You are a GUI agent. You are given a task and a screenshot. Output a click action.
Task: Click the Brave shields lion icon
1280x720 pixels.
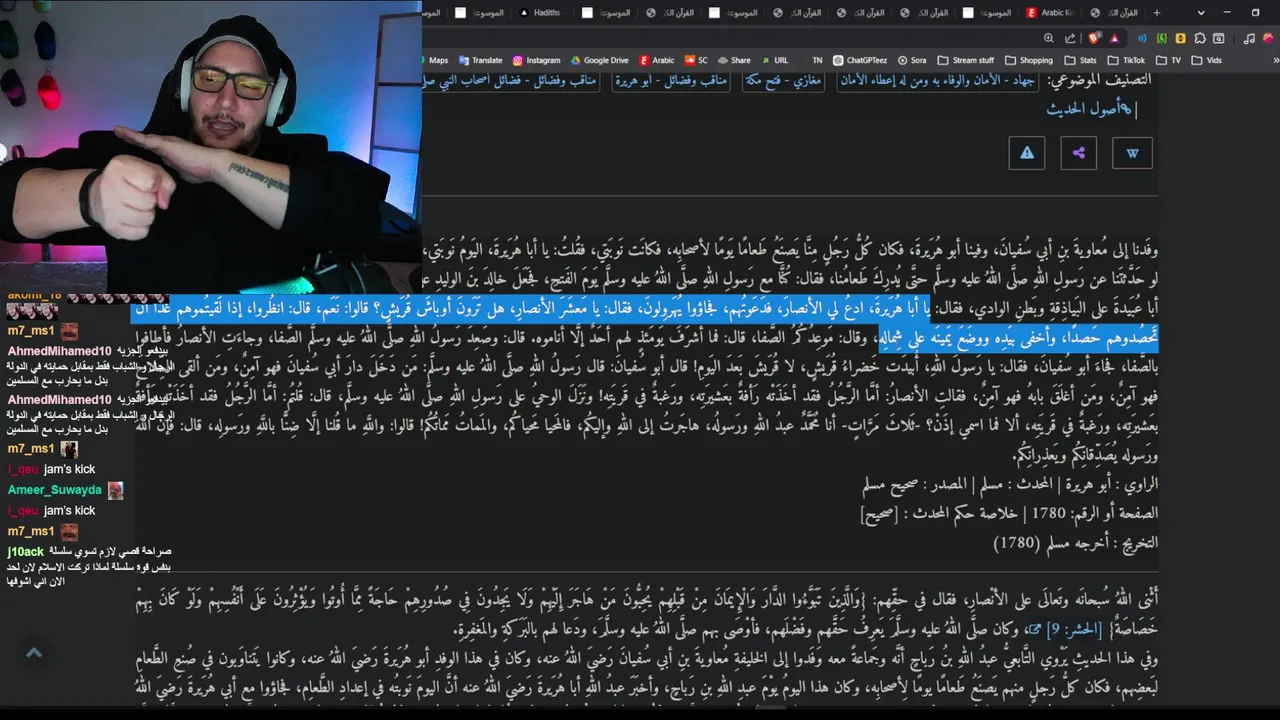pos(1094,38)
